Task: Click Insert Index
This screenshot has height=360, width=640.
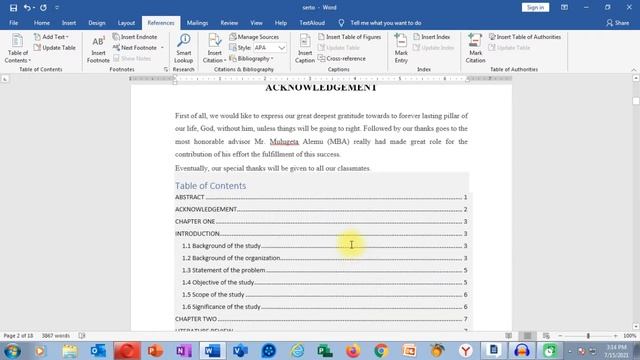Action: [x=431, y=37]
